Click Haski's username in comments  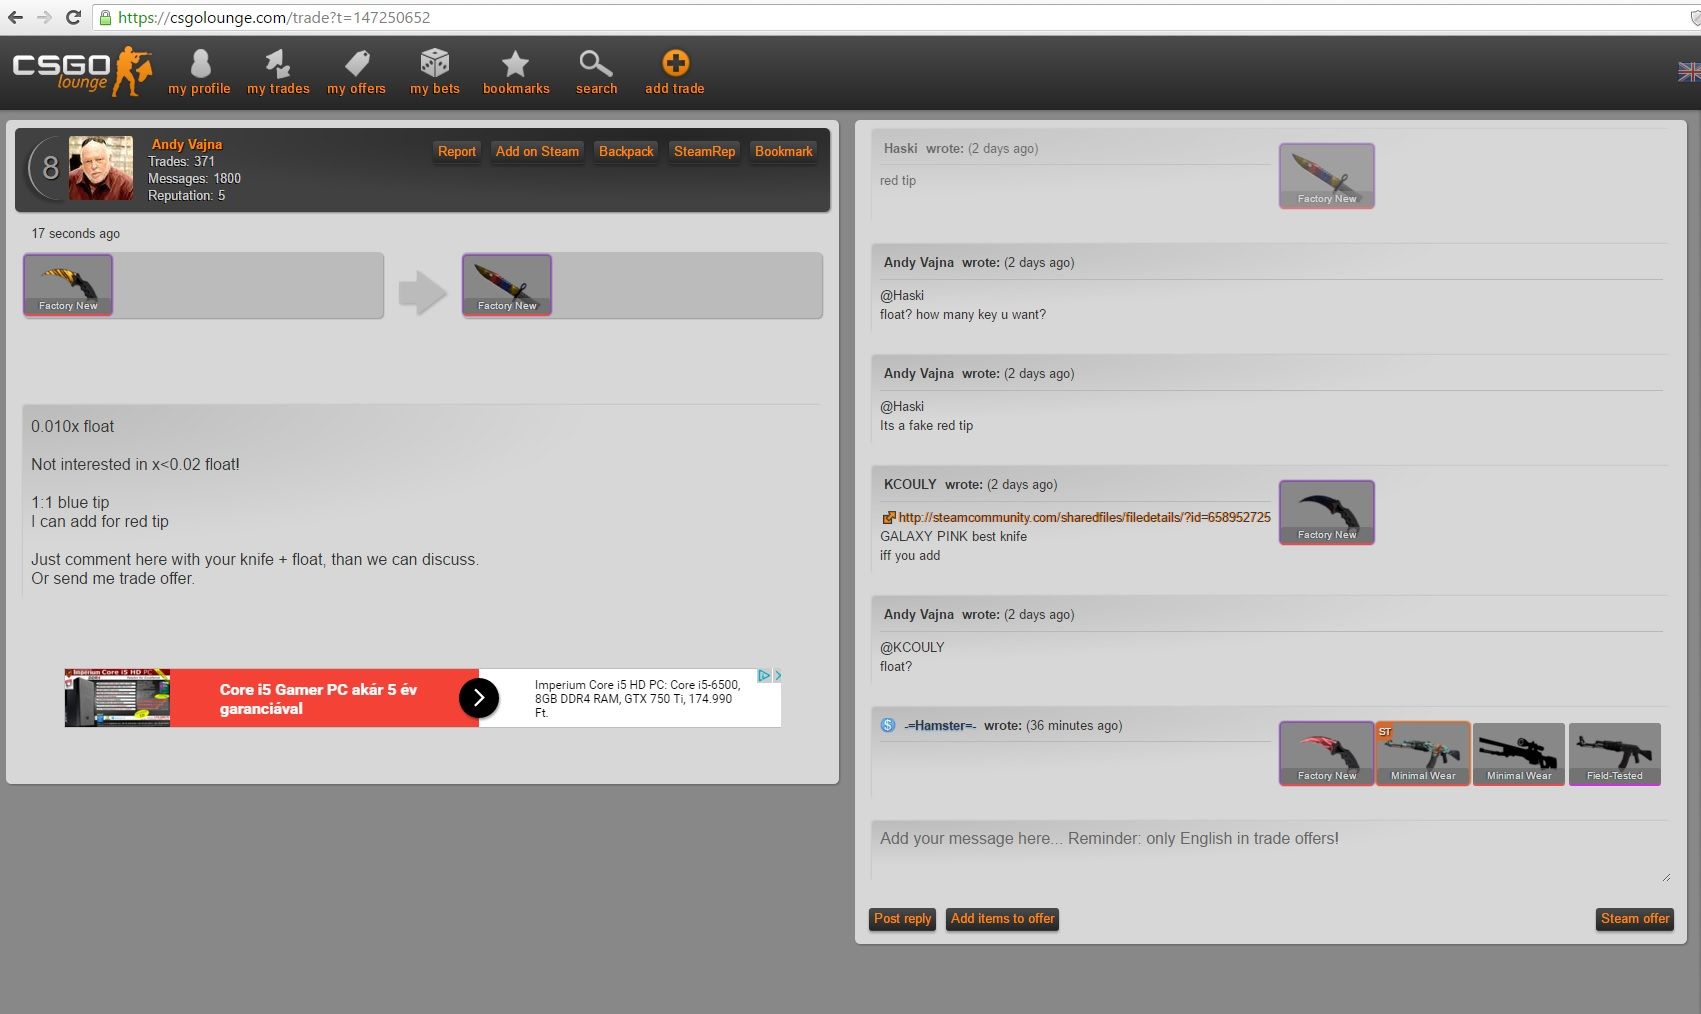click(x=900, y=148)
